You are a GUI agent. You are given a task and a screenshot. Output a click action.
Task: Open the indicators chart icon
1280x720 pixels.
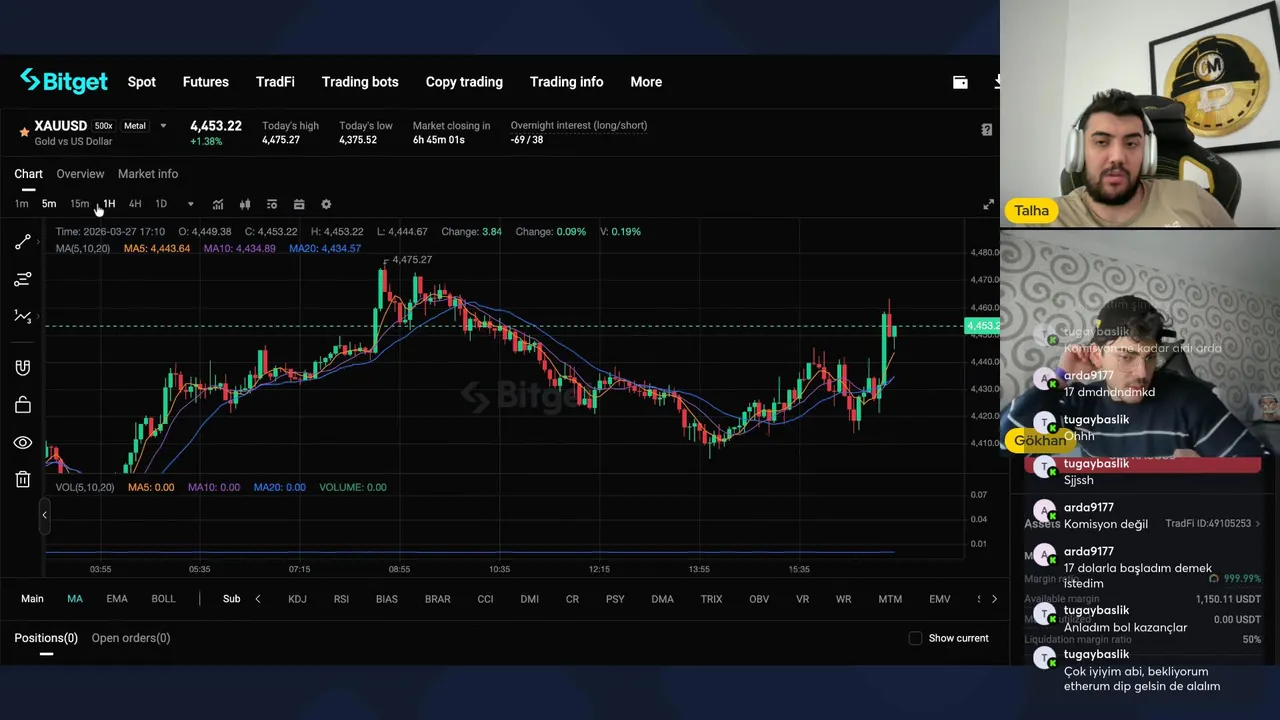point(218,204)
